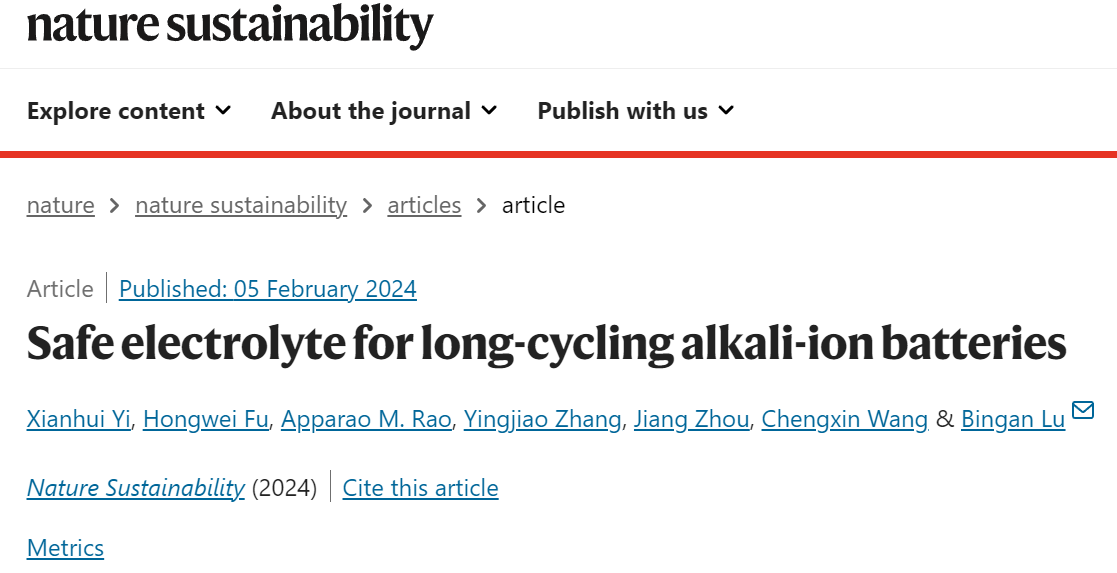This screenshot has height=573, width=1117.
Task: Open author Hongwei Fu's details
Action: click(206, 419)
